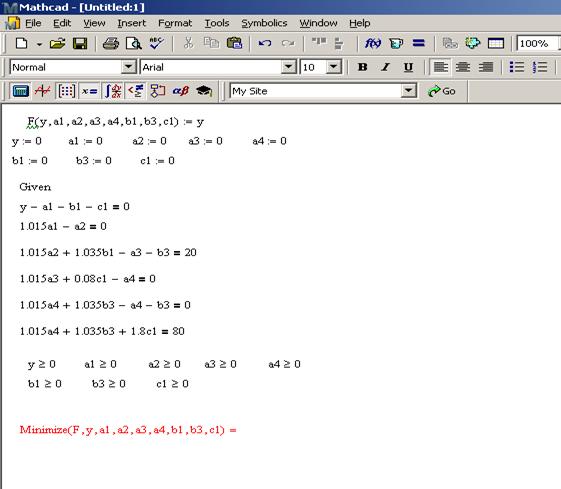Select the Minimize function expression
The width and height of the screenshot is (561, 489).
(128, 430)
